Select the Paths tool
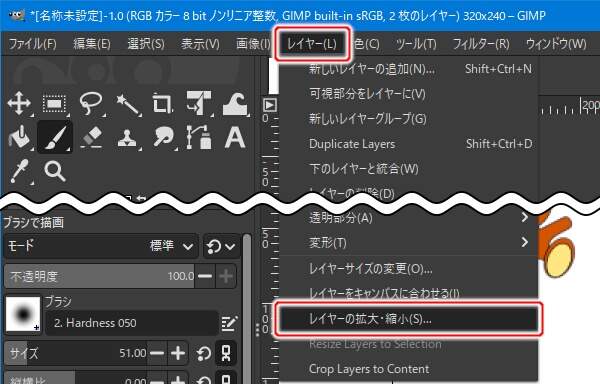Screen dimensions: 600x384 [x=199, y=137]
